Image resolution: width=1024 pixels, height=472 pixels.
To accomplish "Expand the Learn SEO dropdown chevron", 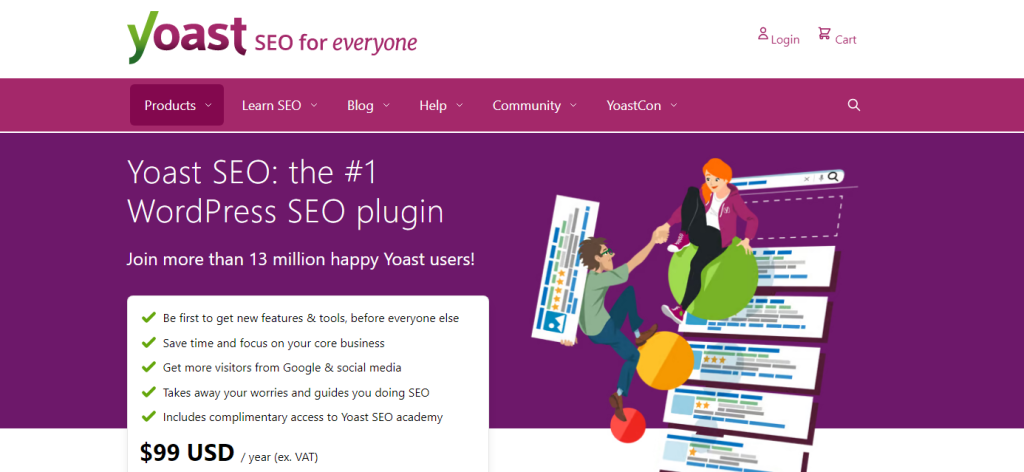I will [313, 105].
